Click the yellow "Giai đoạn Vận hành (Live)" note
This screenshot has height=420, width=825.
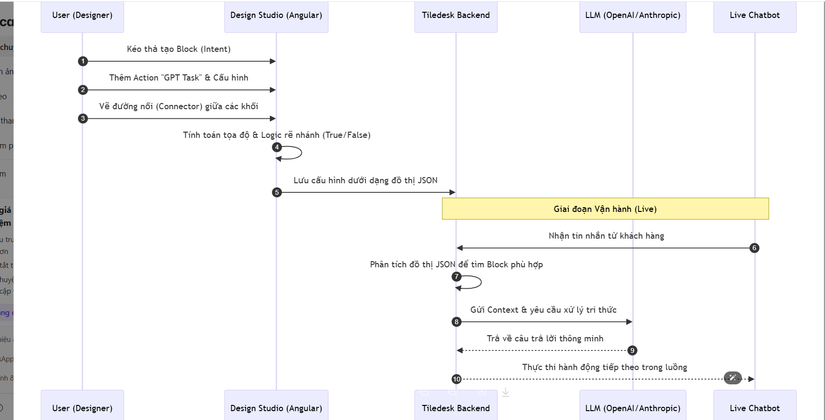coord(605,209)
